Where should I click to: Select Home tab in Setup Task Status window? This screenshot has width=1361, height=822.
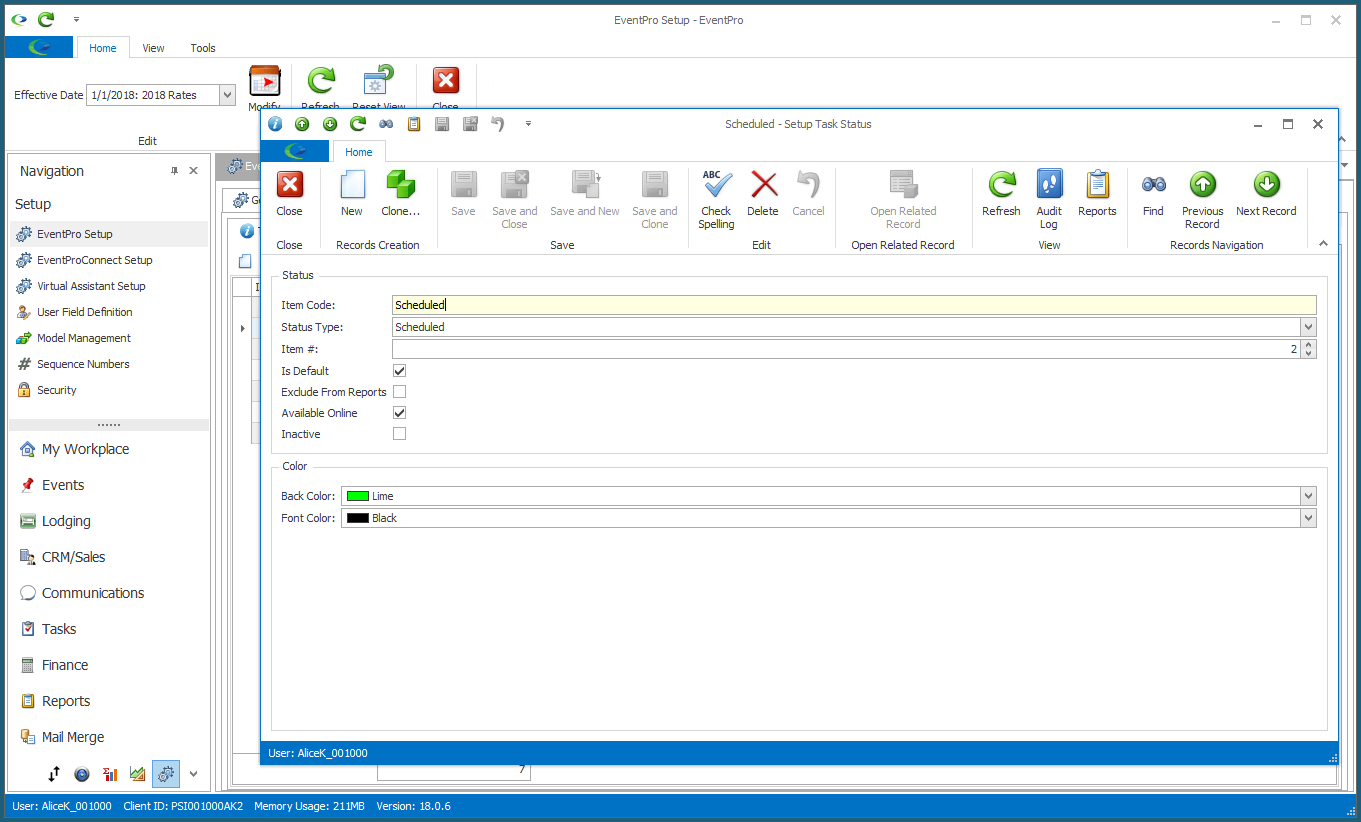pyautogui.click(x=358, y=152)
